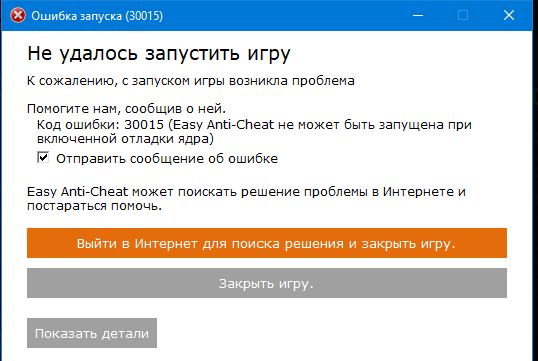Click the heading 'Не удалось запустить игру'
538x361 pixels.
coord(159,54)
